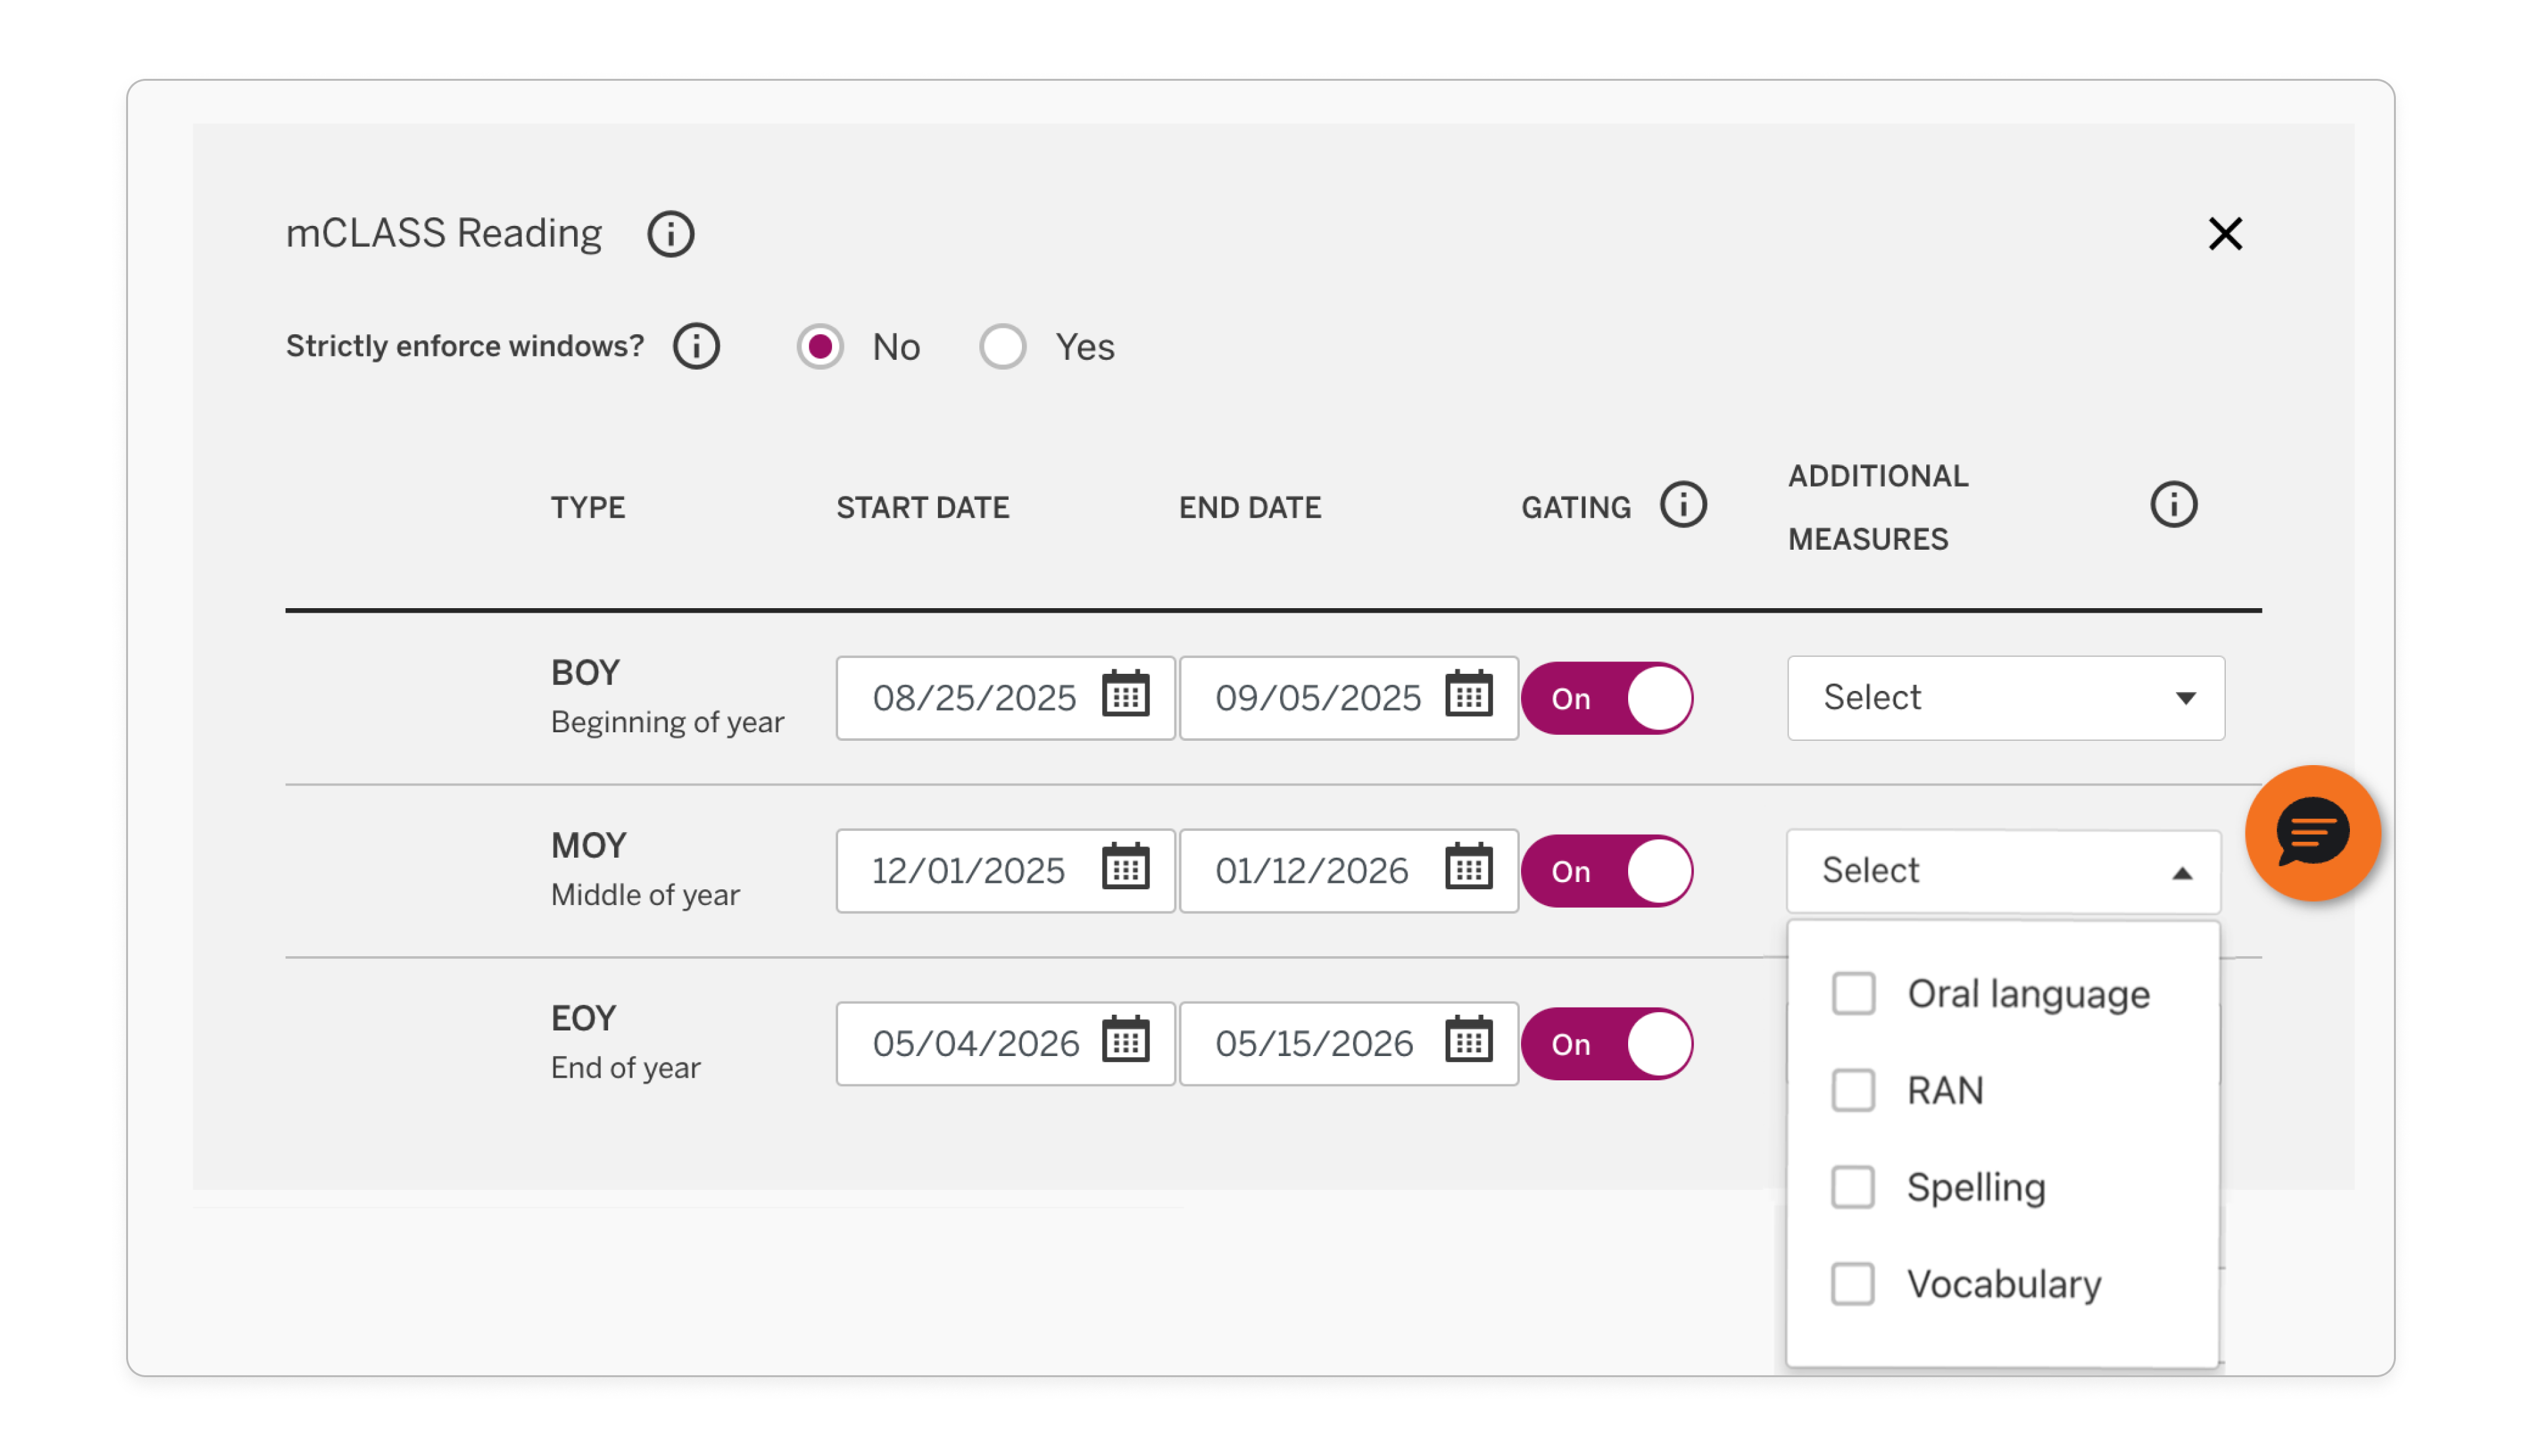
Task: Open calendar for EOY start date
Action: click(x=1125, y=1042)
